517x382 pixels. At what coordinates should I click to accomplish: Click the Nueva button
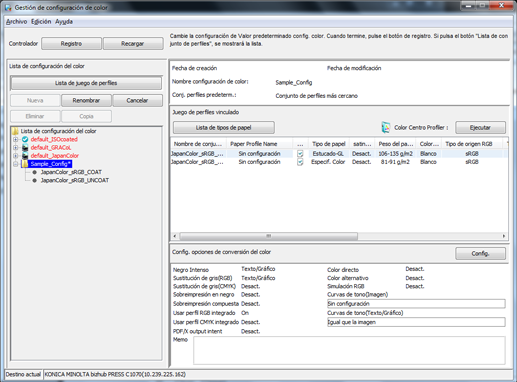click(35, 100)
